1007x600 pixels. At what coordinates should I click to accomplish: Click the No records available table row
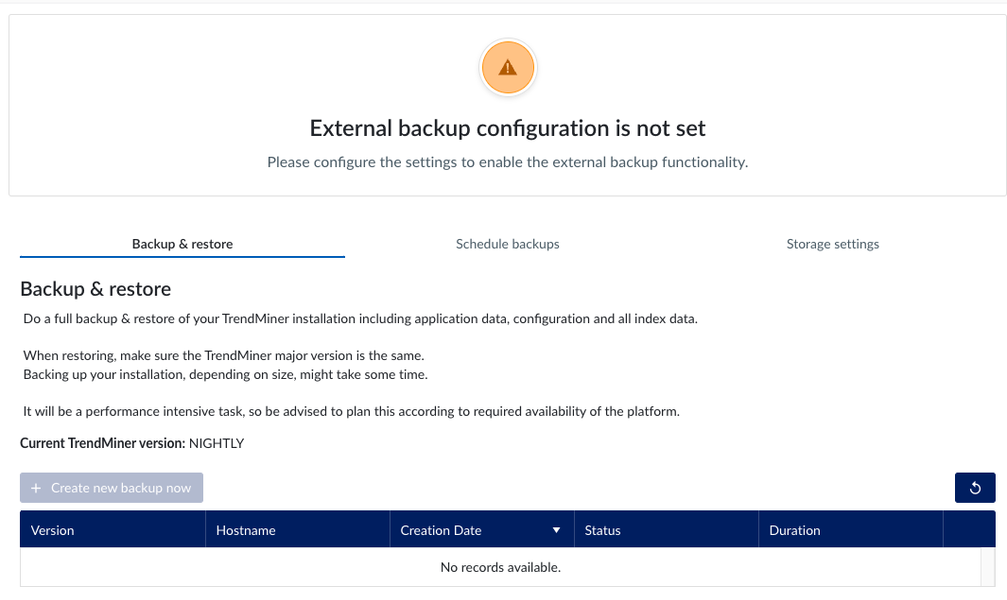pos(502,566)
